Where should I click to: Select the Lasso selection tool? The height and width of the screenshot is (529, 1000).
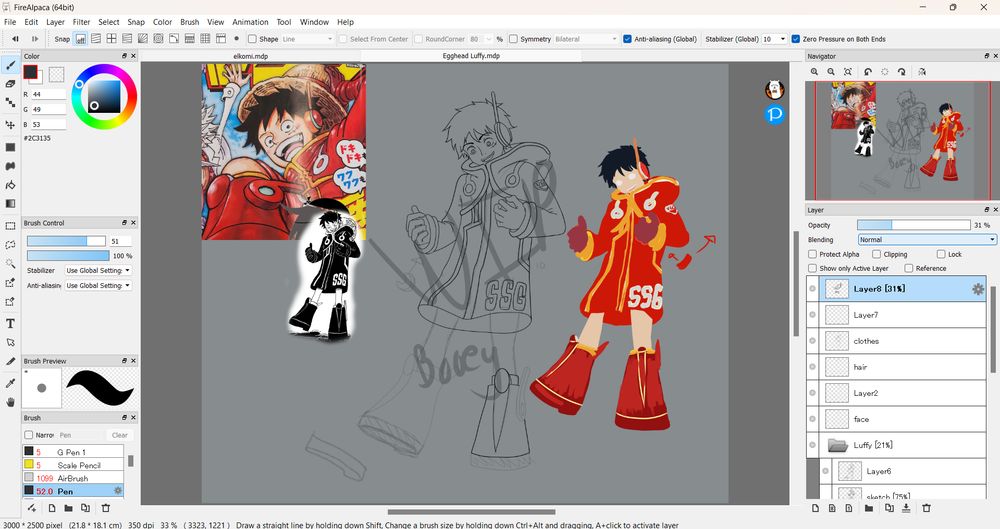coord(10,244)
